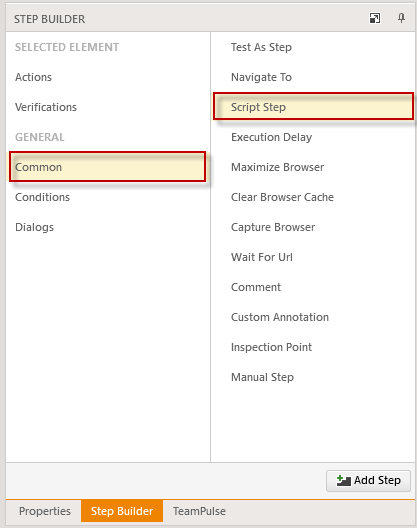The height and width of the screenshot is (528, 417).
Task: Pick Test As Step option
Action: [x=261, y=47]
